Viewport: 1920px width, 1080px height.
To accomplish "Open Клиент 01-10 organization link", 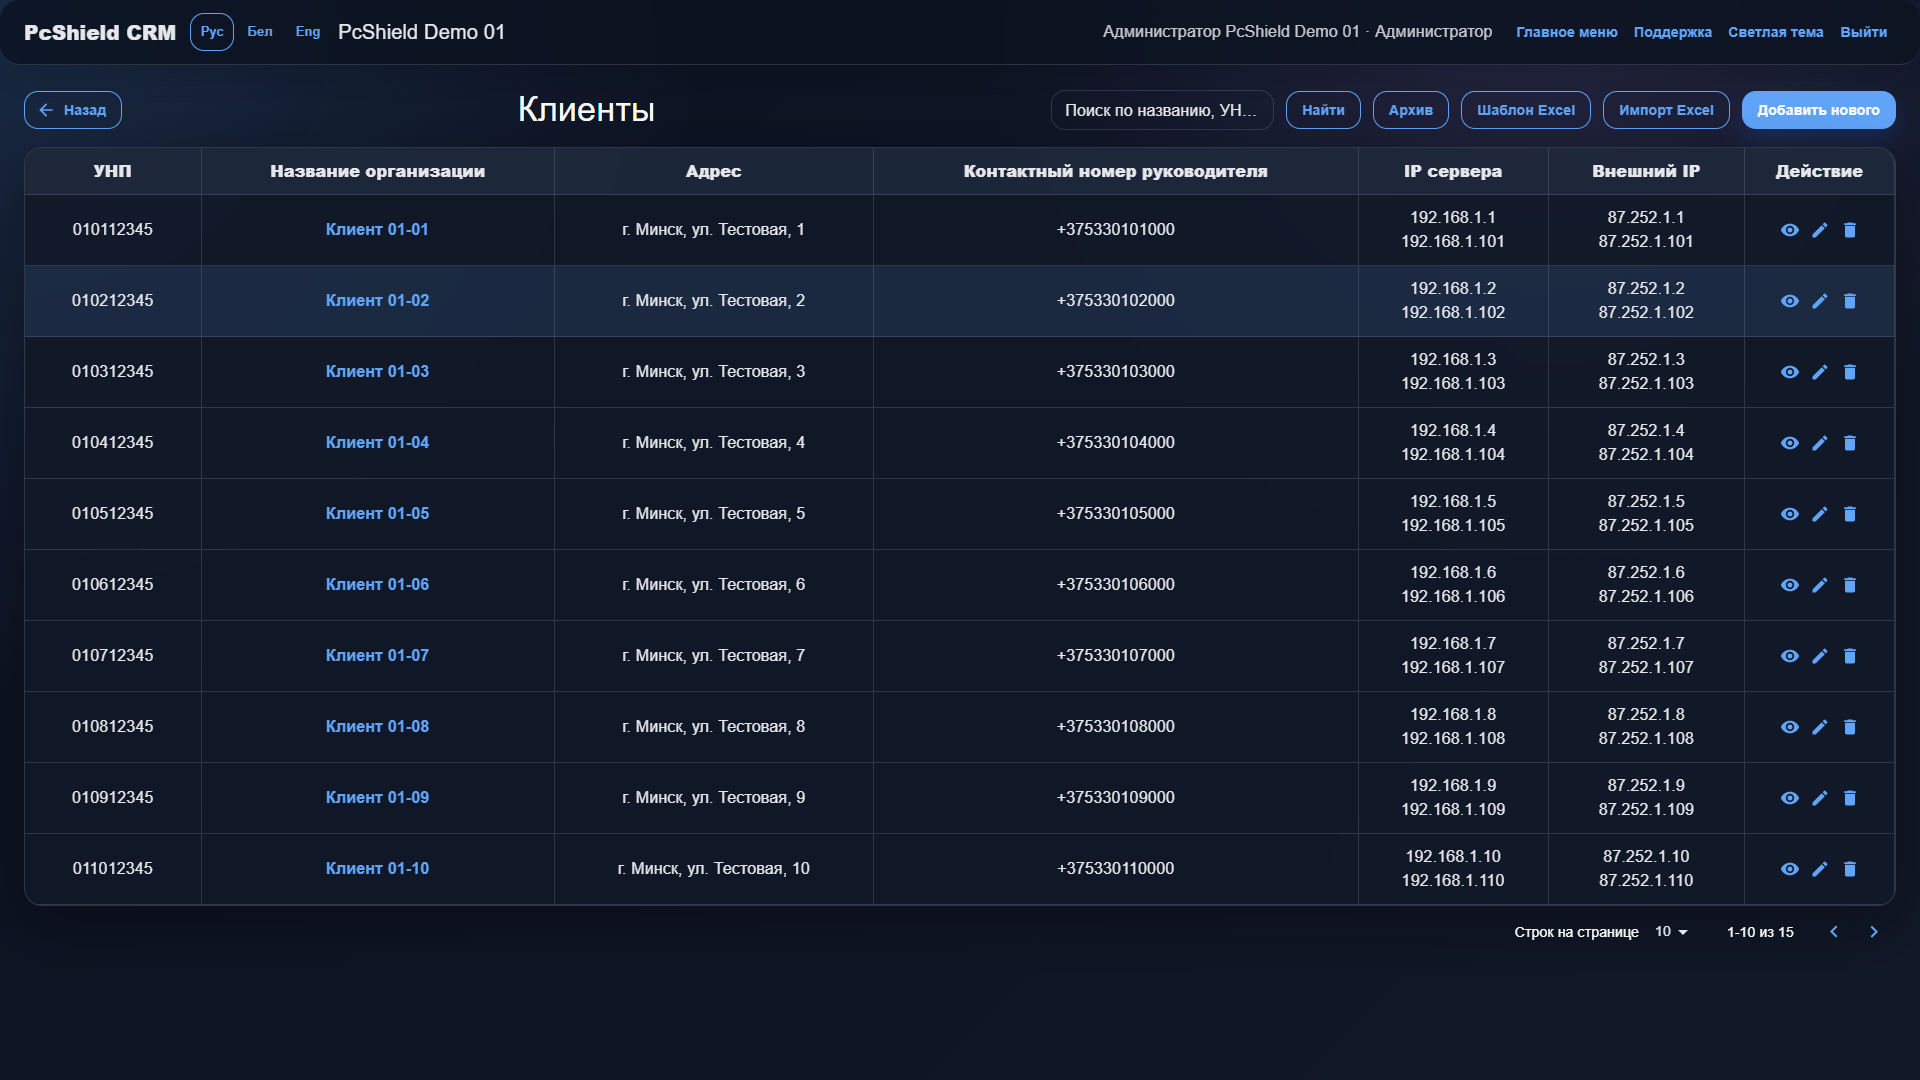I will pyautogui.click(x=377, y=869).
